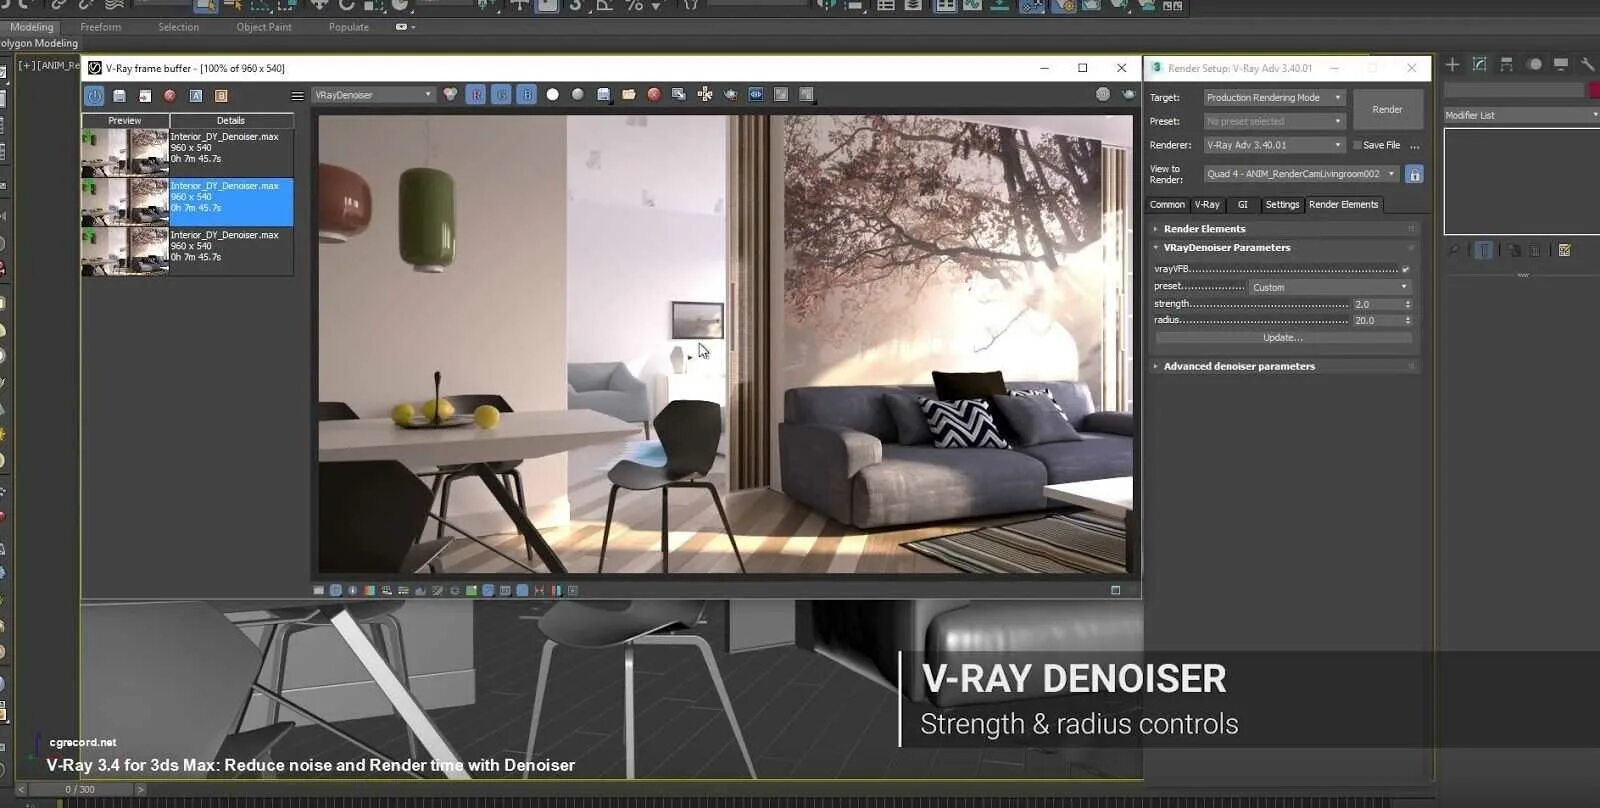
Task: Open Motion panel icon in command panel
Action: pyautogui.click(x=1534, y=65)
